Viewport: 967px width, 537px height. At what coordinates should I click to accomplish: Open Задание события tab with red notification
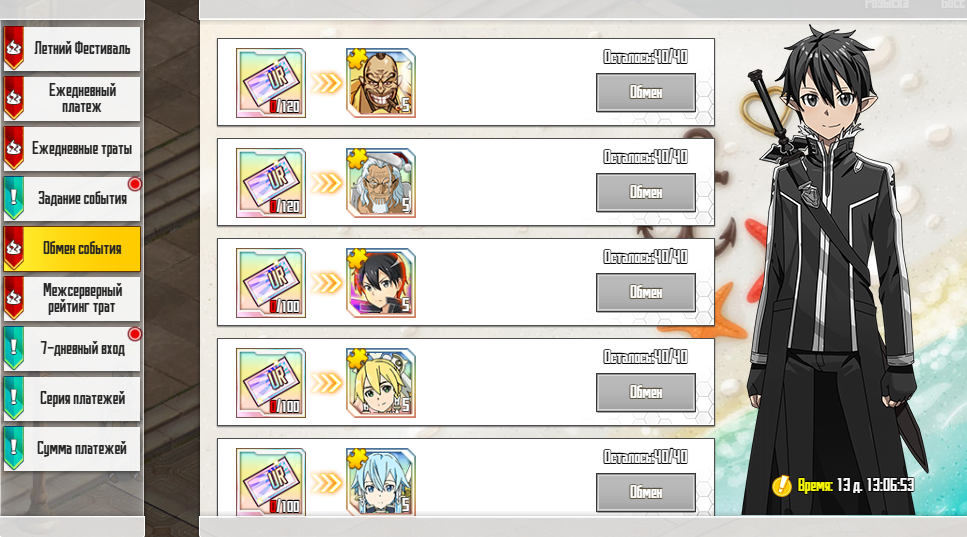[72, 199]
